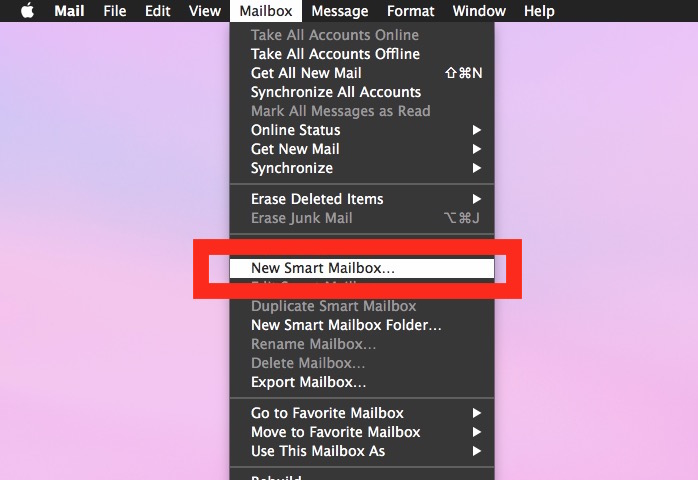Expand the Use This Mailbox As submenu
This screenshot has height=480, width=698.
[x=362, y=451]
